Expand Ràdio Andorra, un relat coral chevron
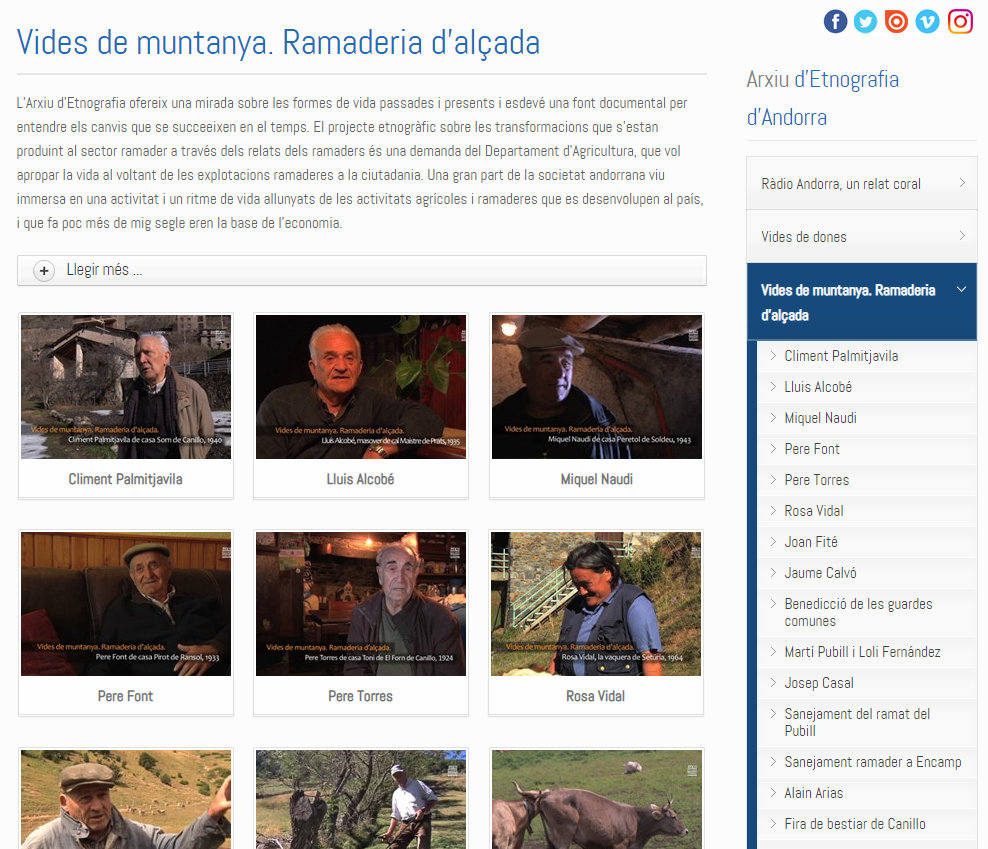The height and width of the screenshot is (849, 988). point(962,183)
